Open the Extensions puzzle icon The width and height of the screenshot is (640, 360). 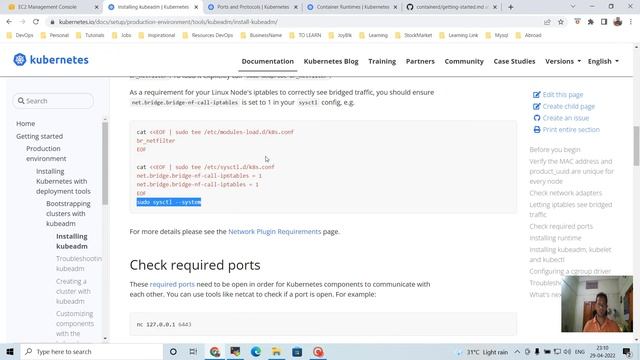591,22
